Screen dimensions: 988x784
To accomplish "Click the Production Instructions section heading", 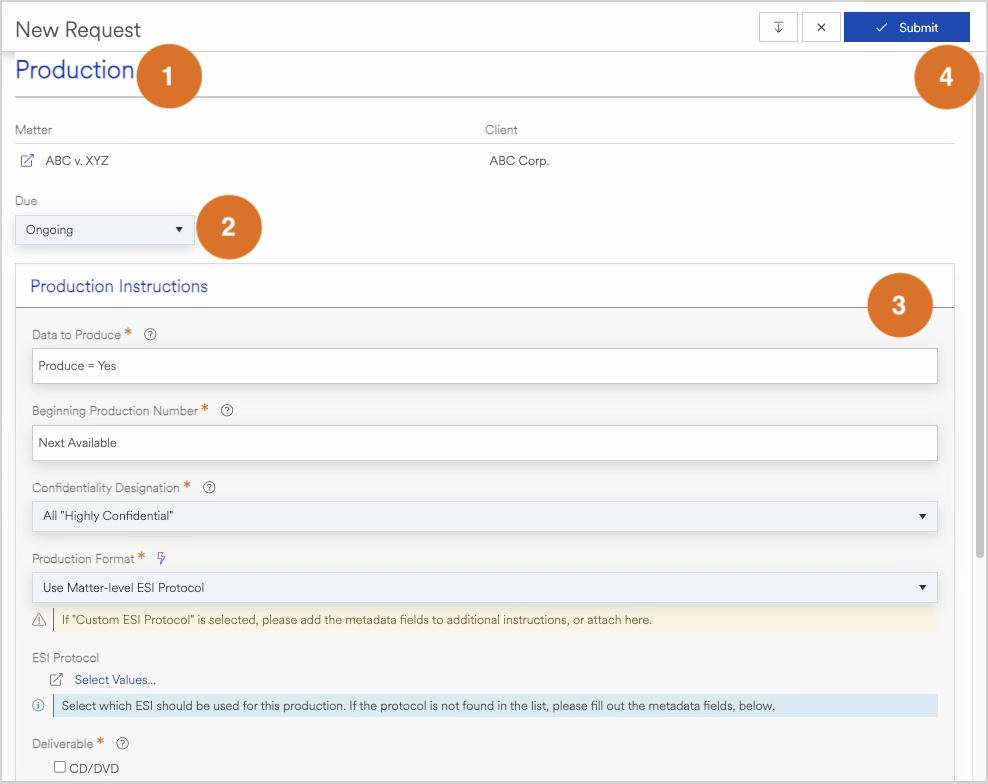I will click(x=119, y=287).
